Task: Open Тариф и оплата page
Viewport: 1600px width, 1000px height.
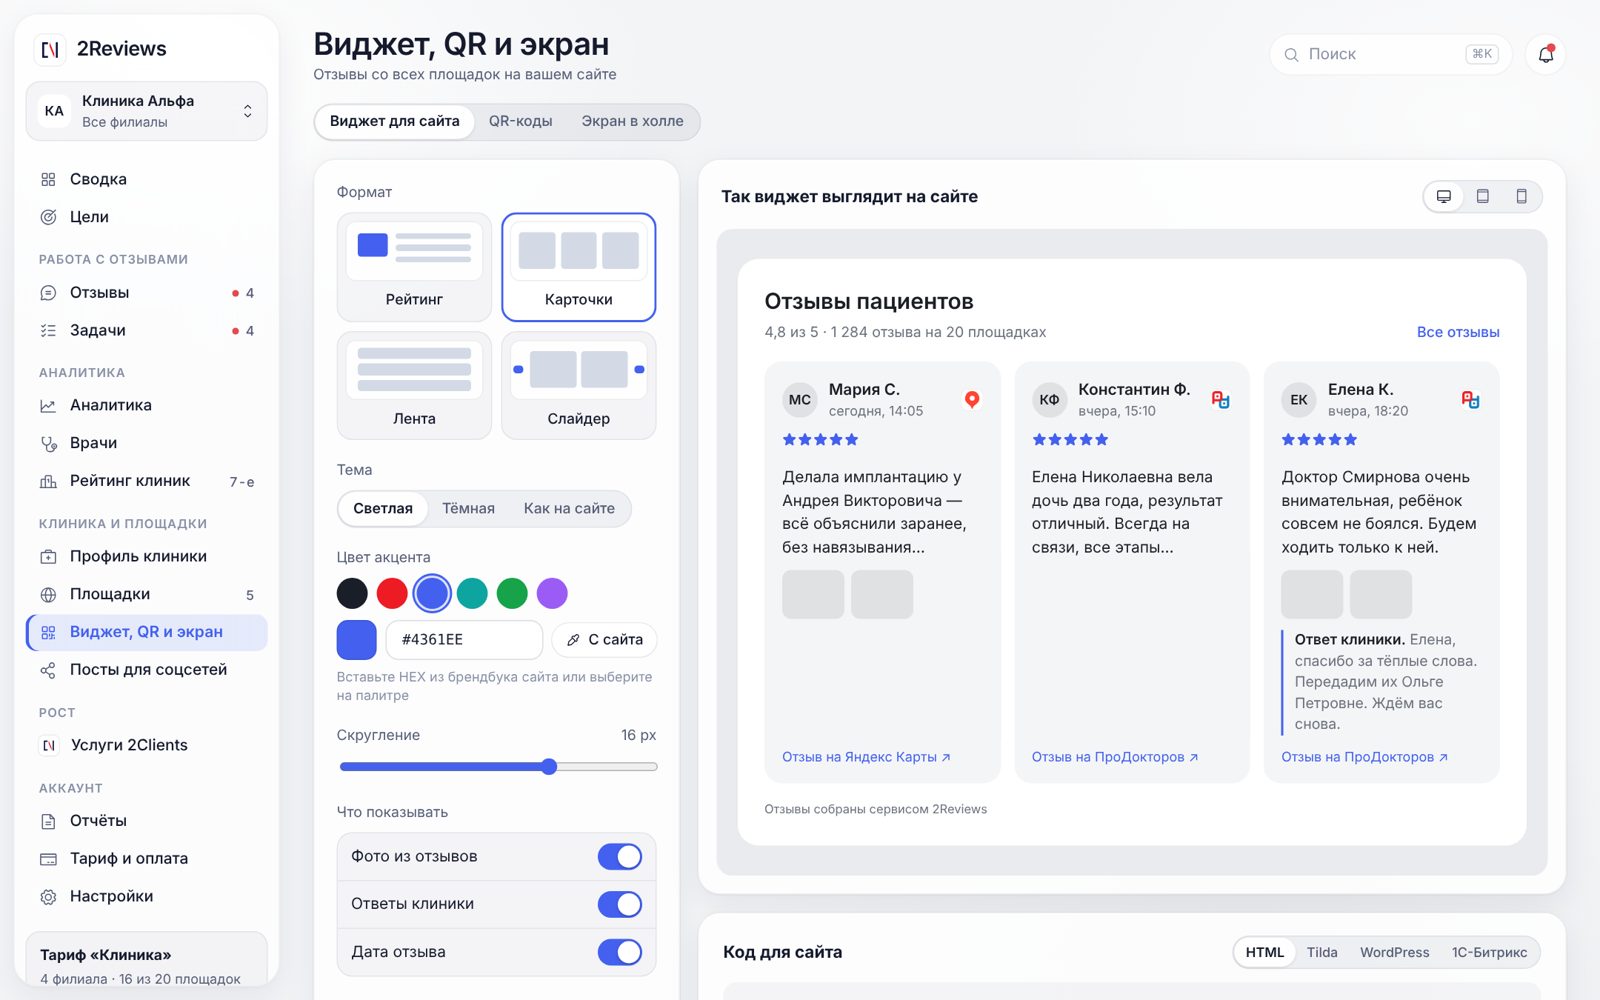Action: coord(146,858)
